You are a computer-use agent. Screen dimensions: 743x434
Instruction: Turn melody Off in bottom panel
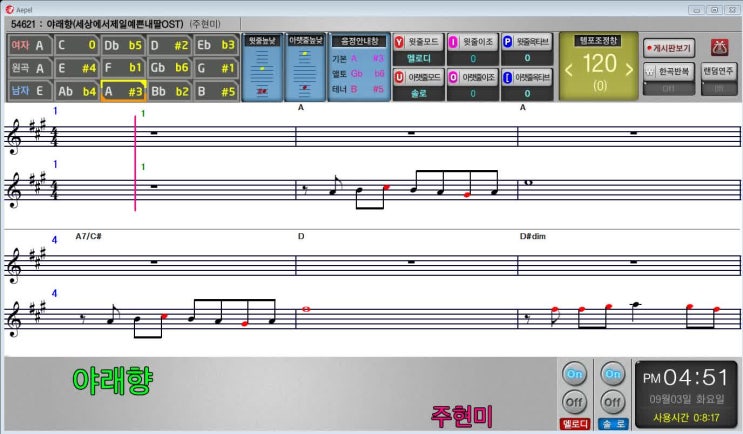(x=574, y=402)
